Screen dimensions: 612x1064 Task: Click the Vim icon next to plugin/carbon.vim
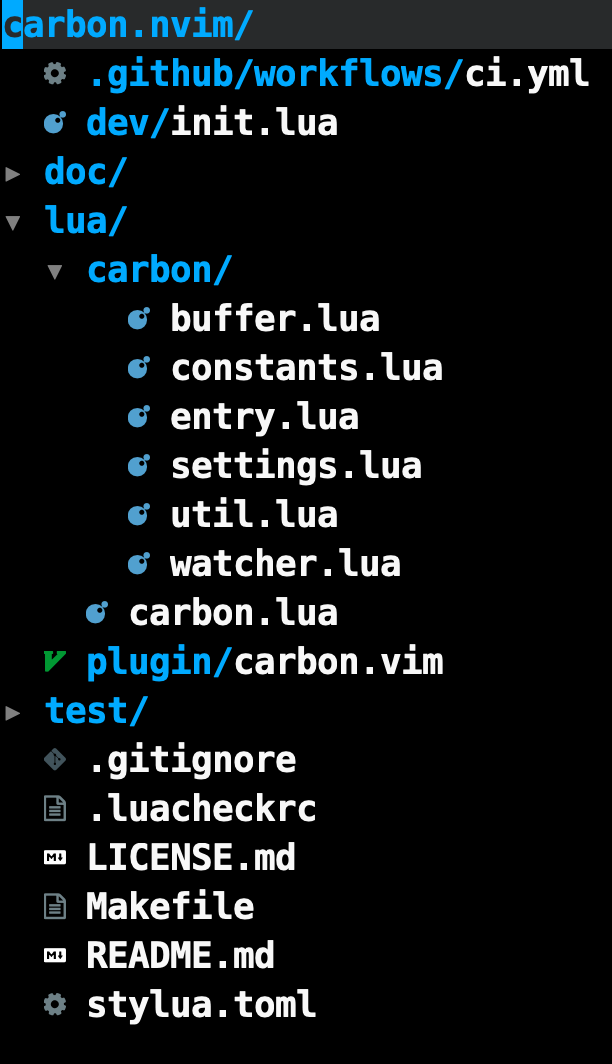(57, 661)
